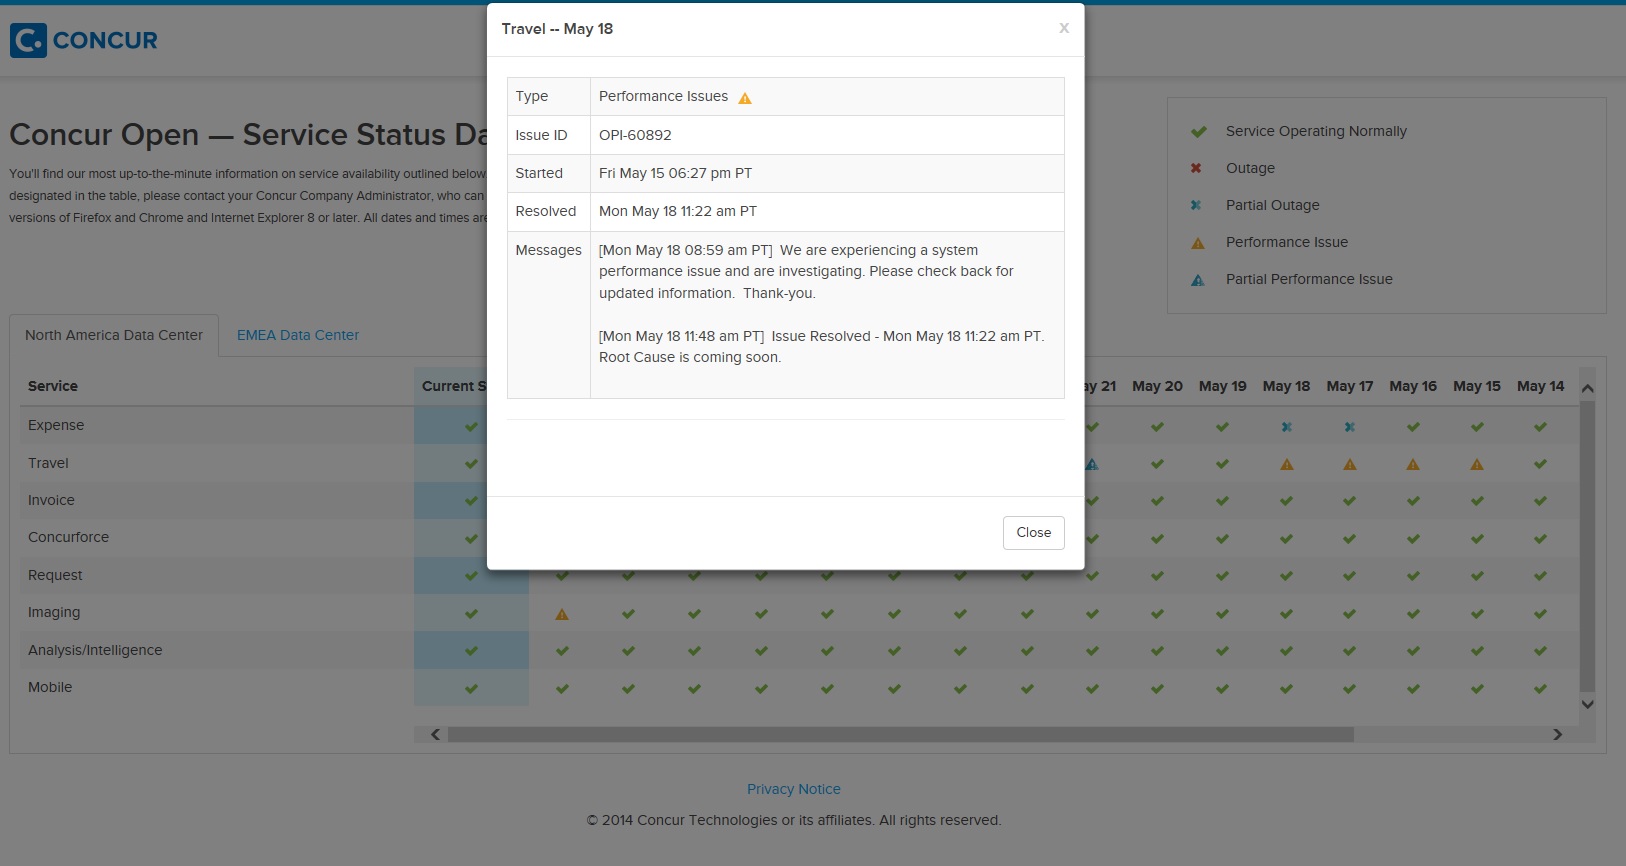Click Invoice May 19 checkmark
Image resolution: width=1626 pixels, height=866 pixels.
[x=1222, y=501]
